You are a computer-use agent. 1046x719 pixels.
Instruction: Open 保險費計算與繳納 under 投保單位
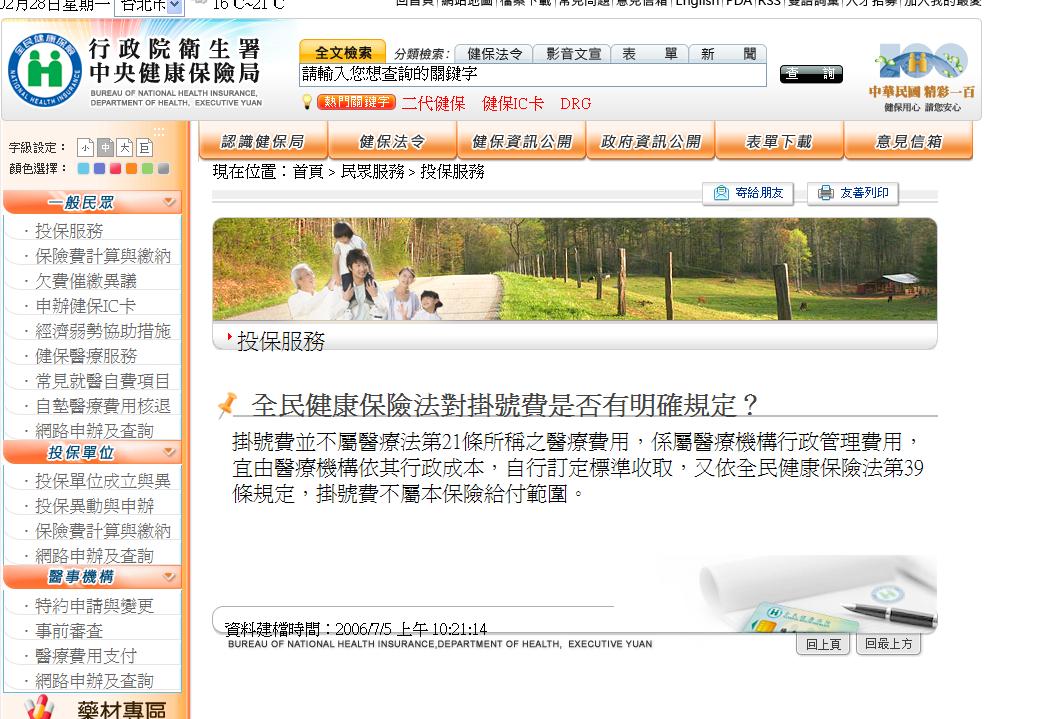click(x=103, y=531)
